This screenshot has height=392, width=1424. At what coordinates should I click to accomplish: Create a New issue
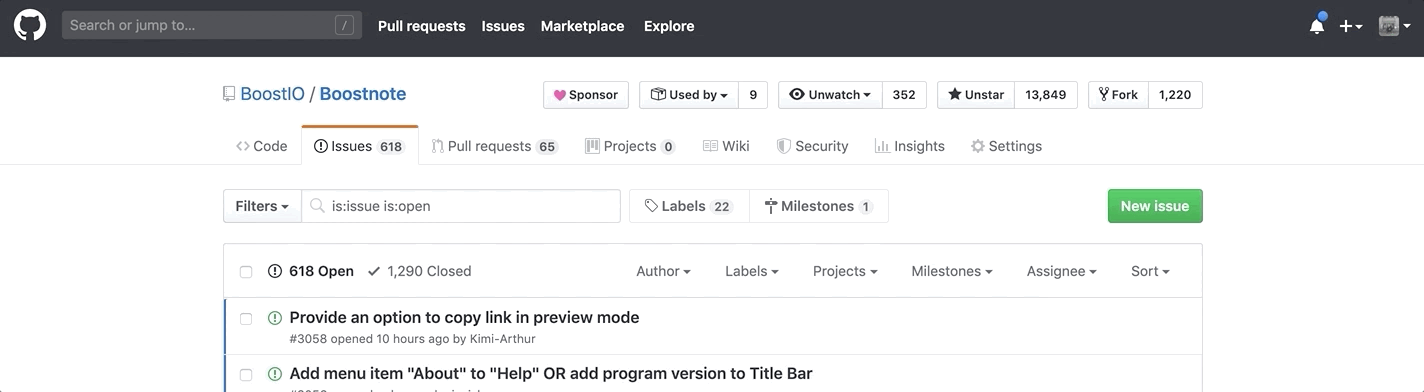(1155, 206)
